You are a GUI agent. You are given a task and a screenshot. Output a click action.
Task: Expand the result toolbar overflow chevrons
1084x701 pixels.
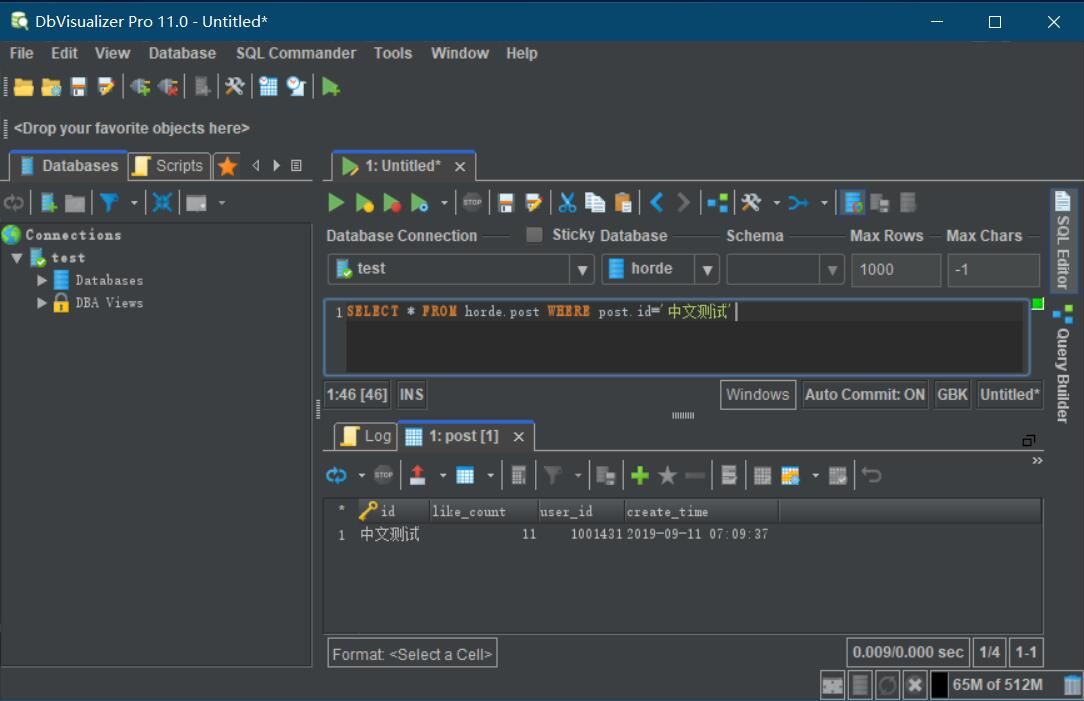[1037, 460]
